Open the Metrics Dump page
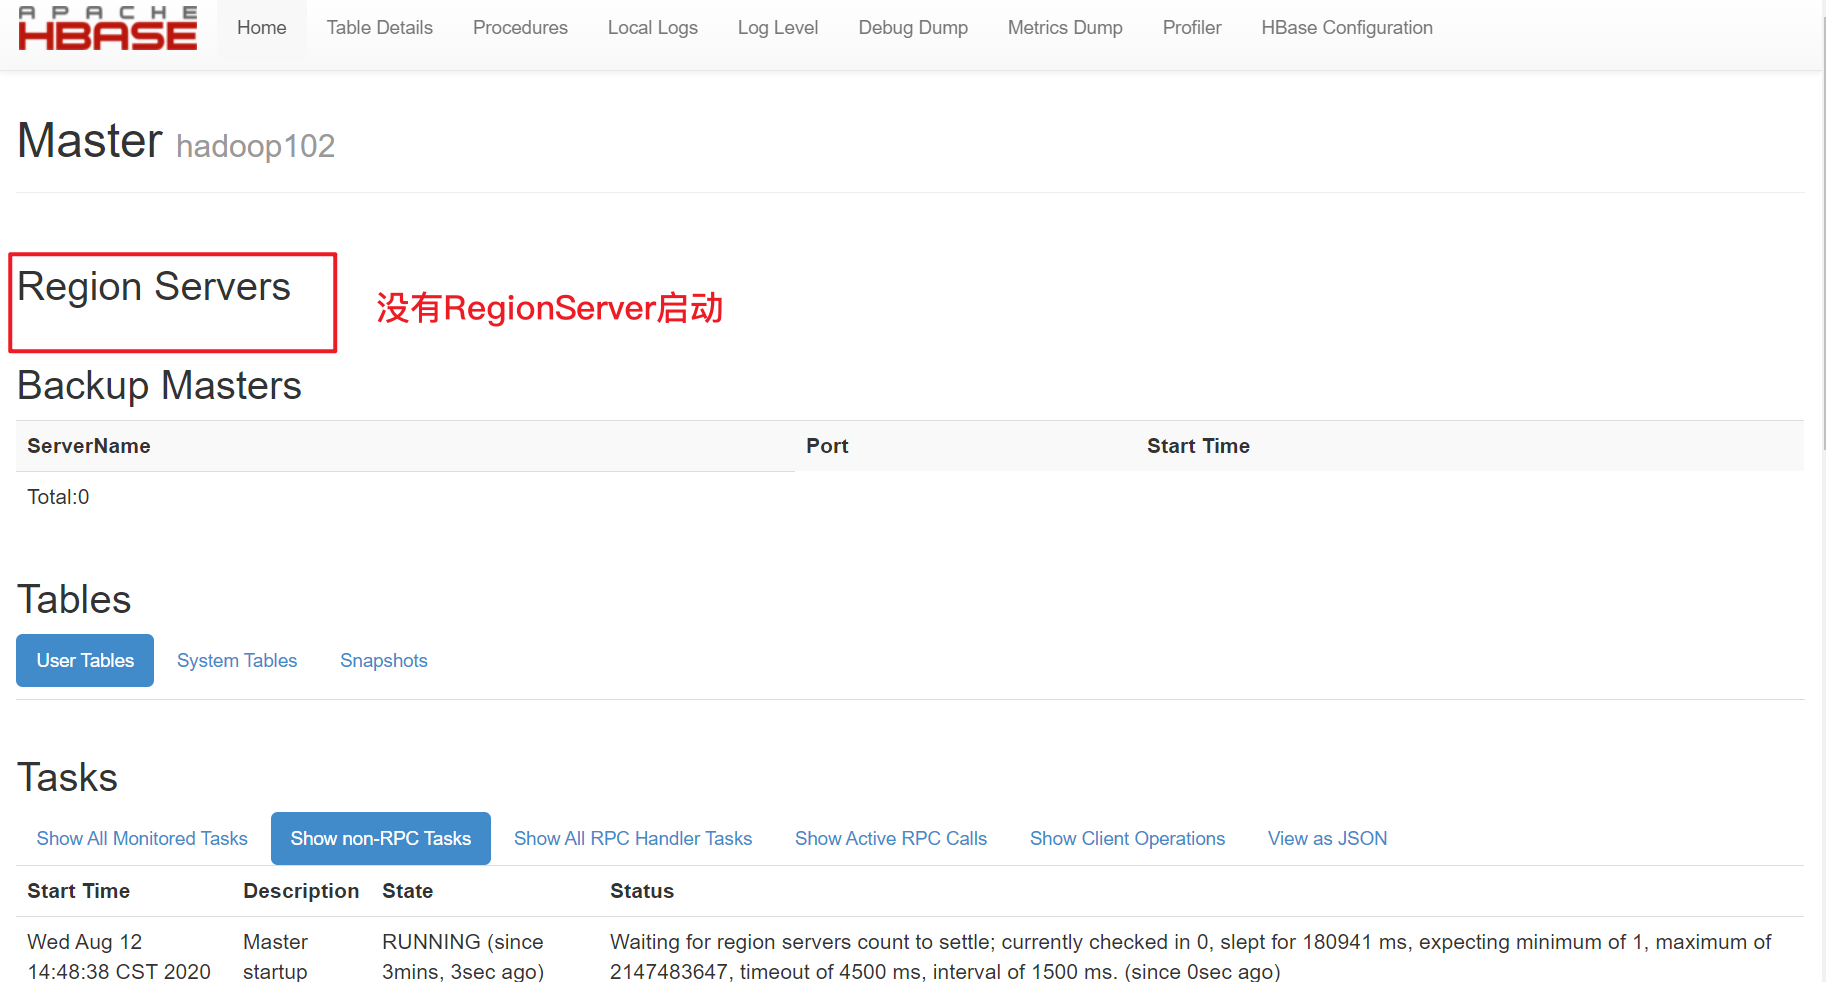1826x982 pixels. (1064, 28)
